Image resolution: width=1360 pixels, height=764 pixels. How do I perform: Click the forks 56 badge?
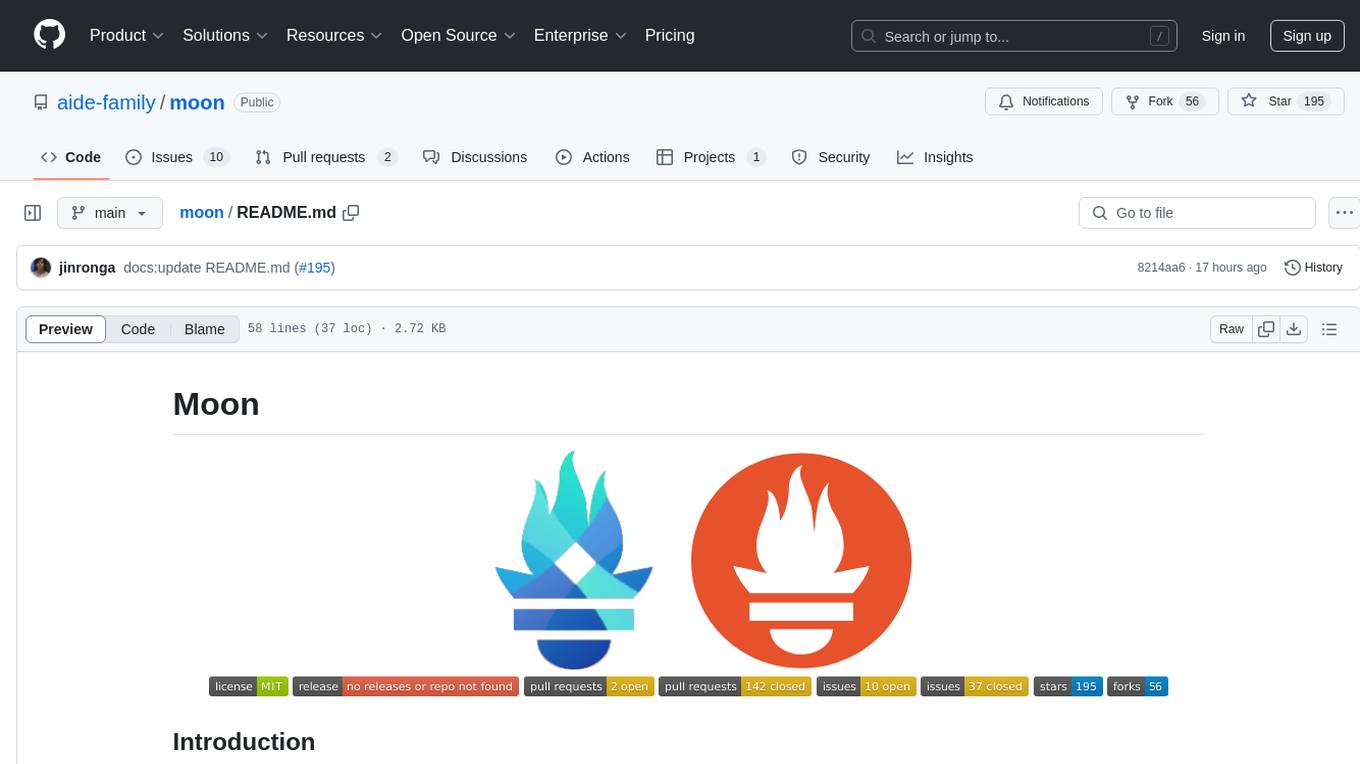[1137, 686]
